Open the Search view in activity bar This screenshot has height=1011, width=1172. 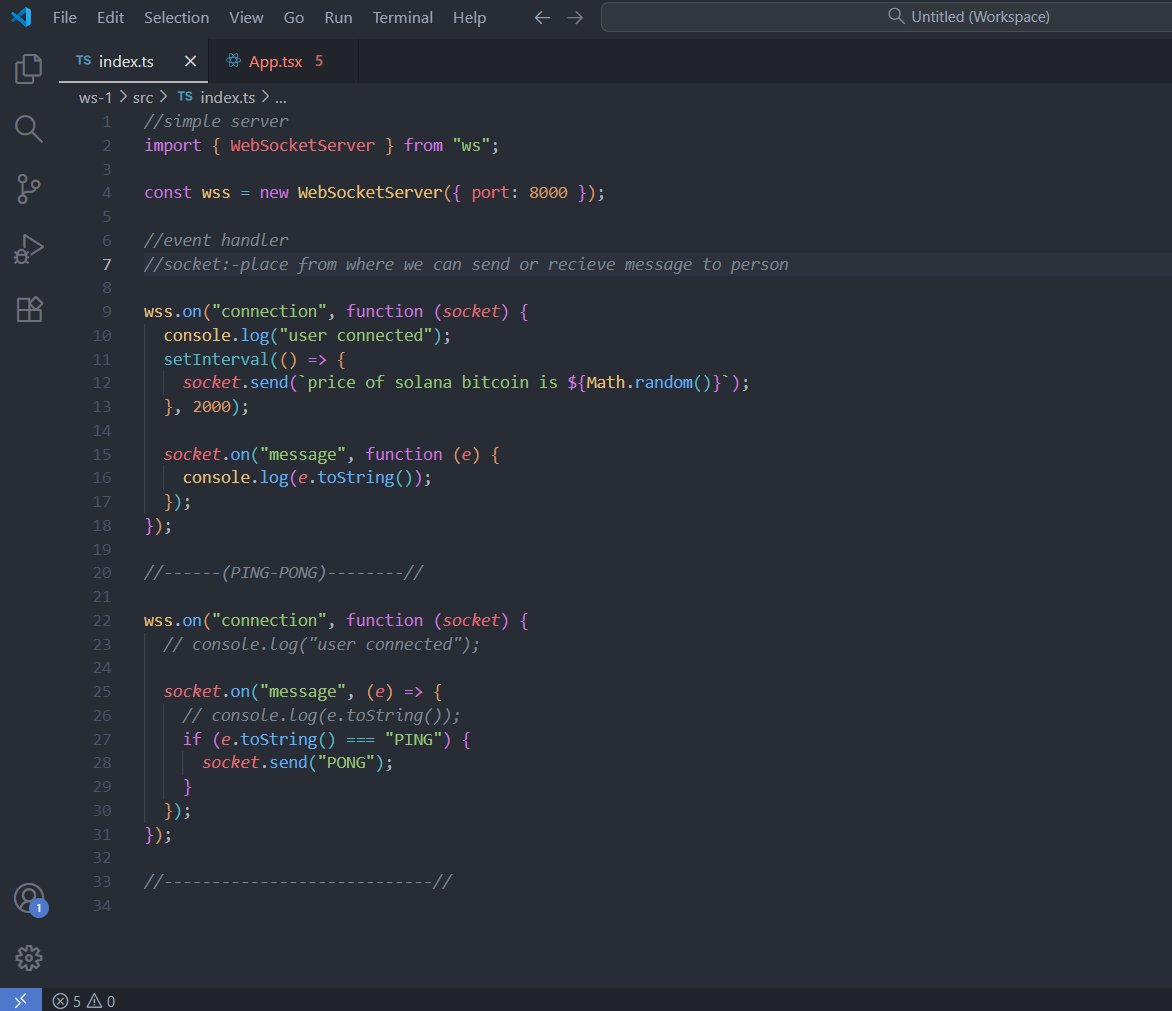pos(28,129)
